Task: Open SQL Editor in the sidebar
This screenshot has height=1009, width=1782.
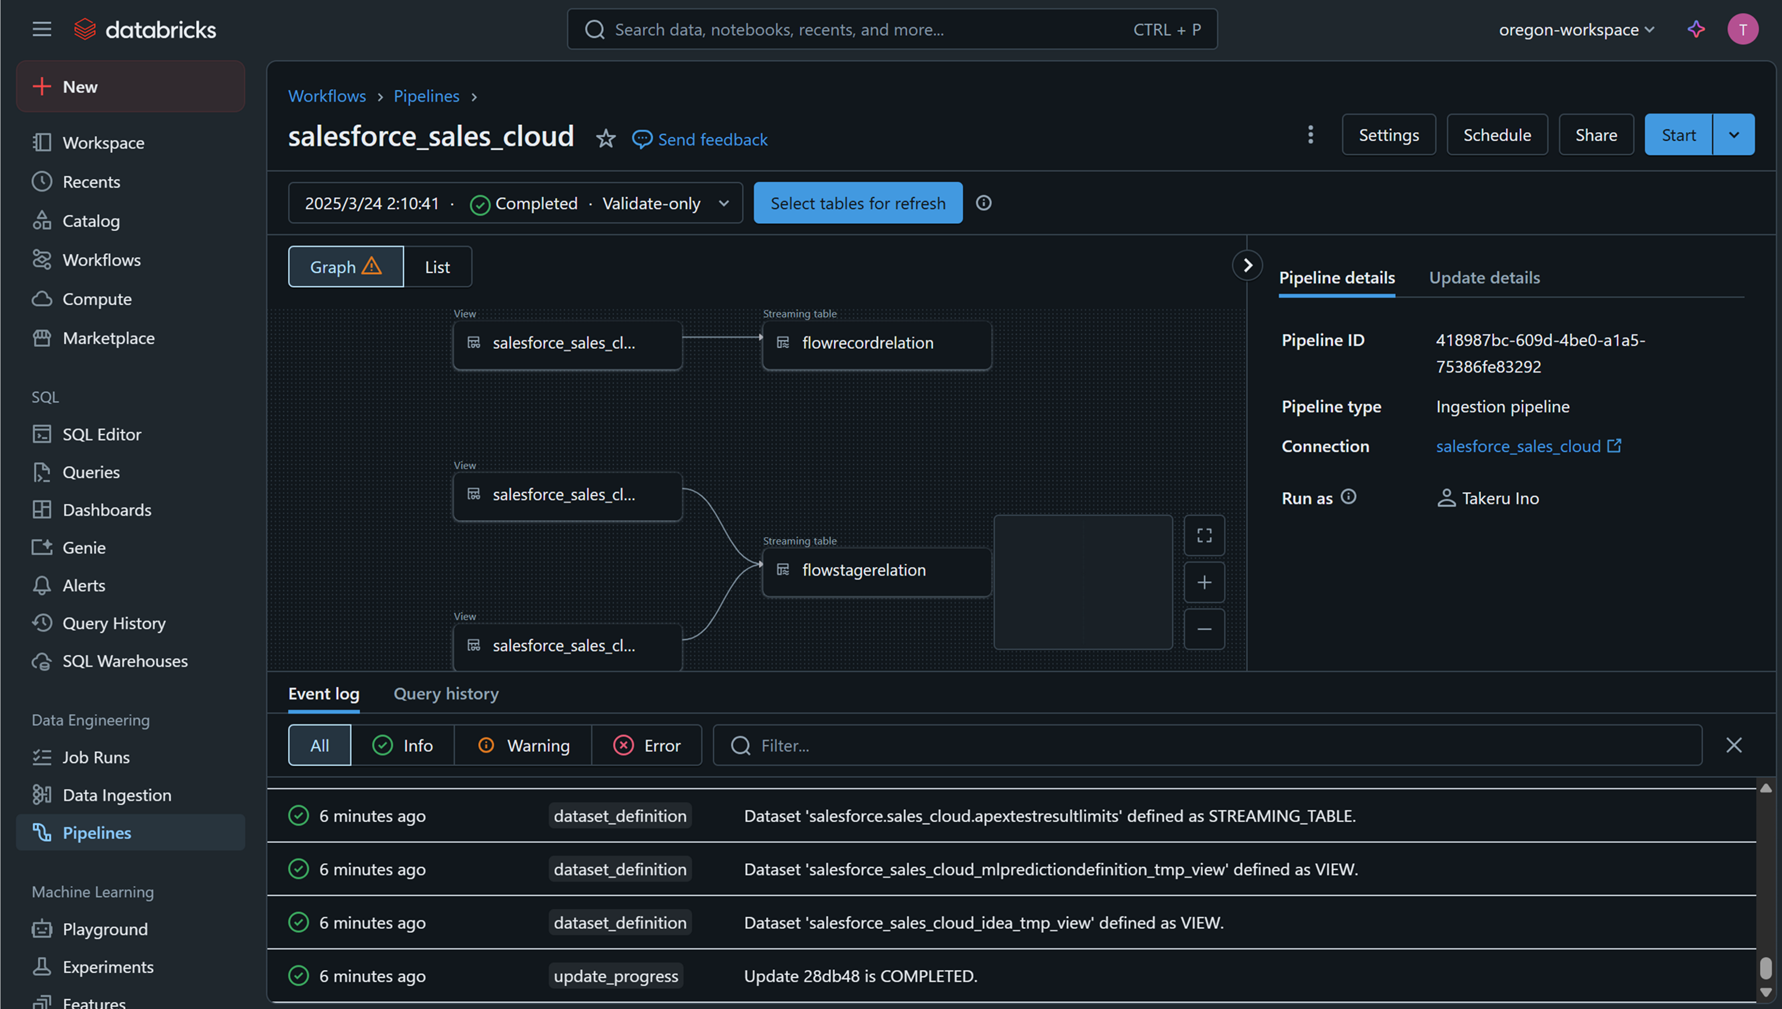Action: click(131, 434)
